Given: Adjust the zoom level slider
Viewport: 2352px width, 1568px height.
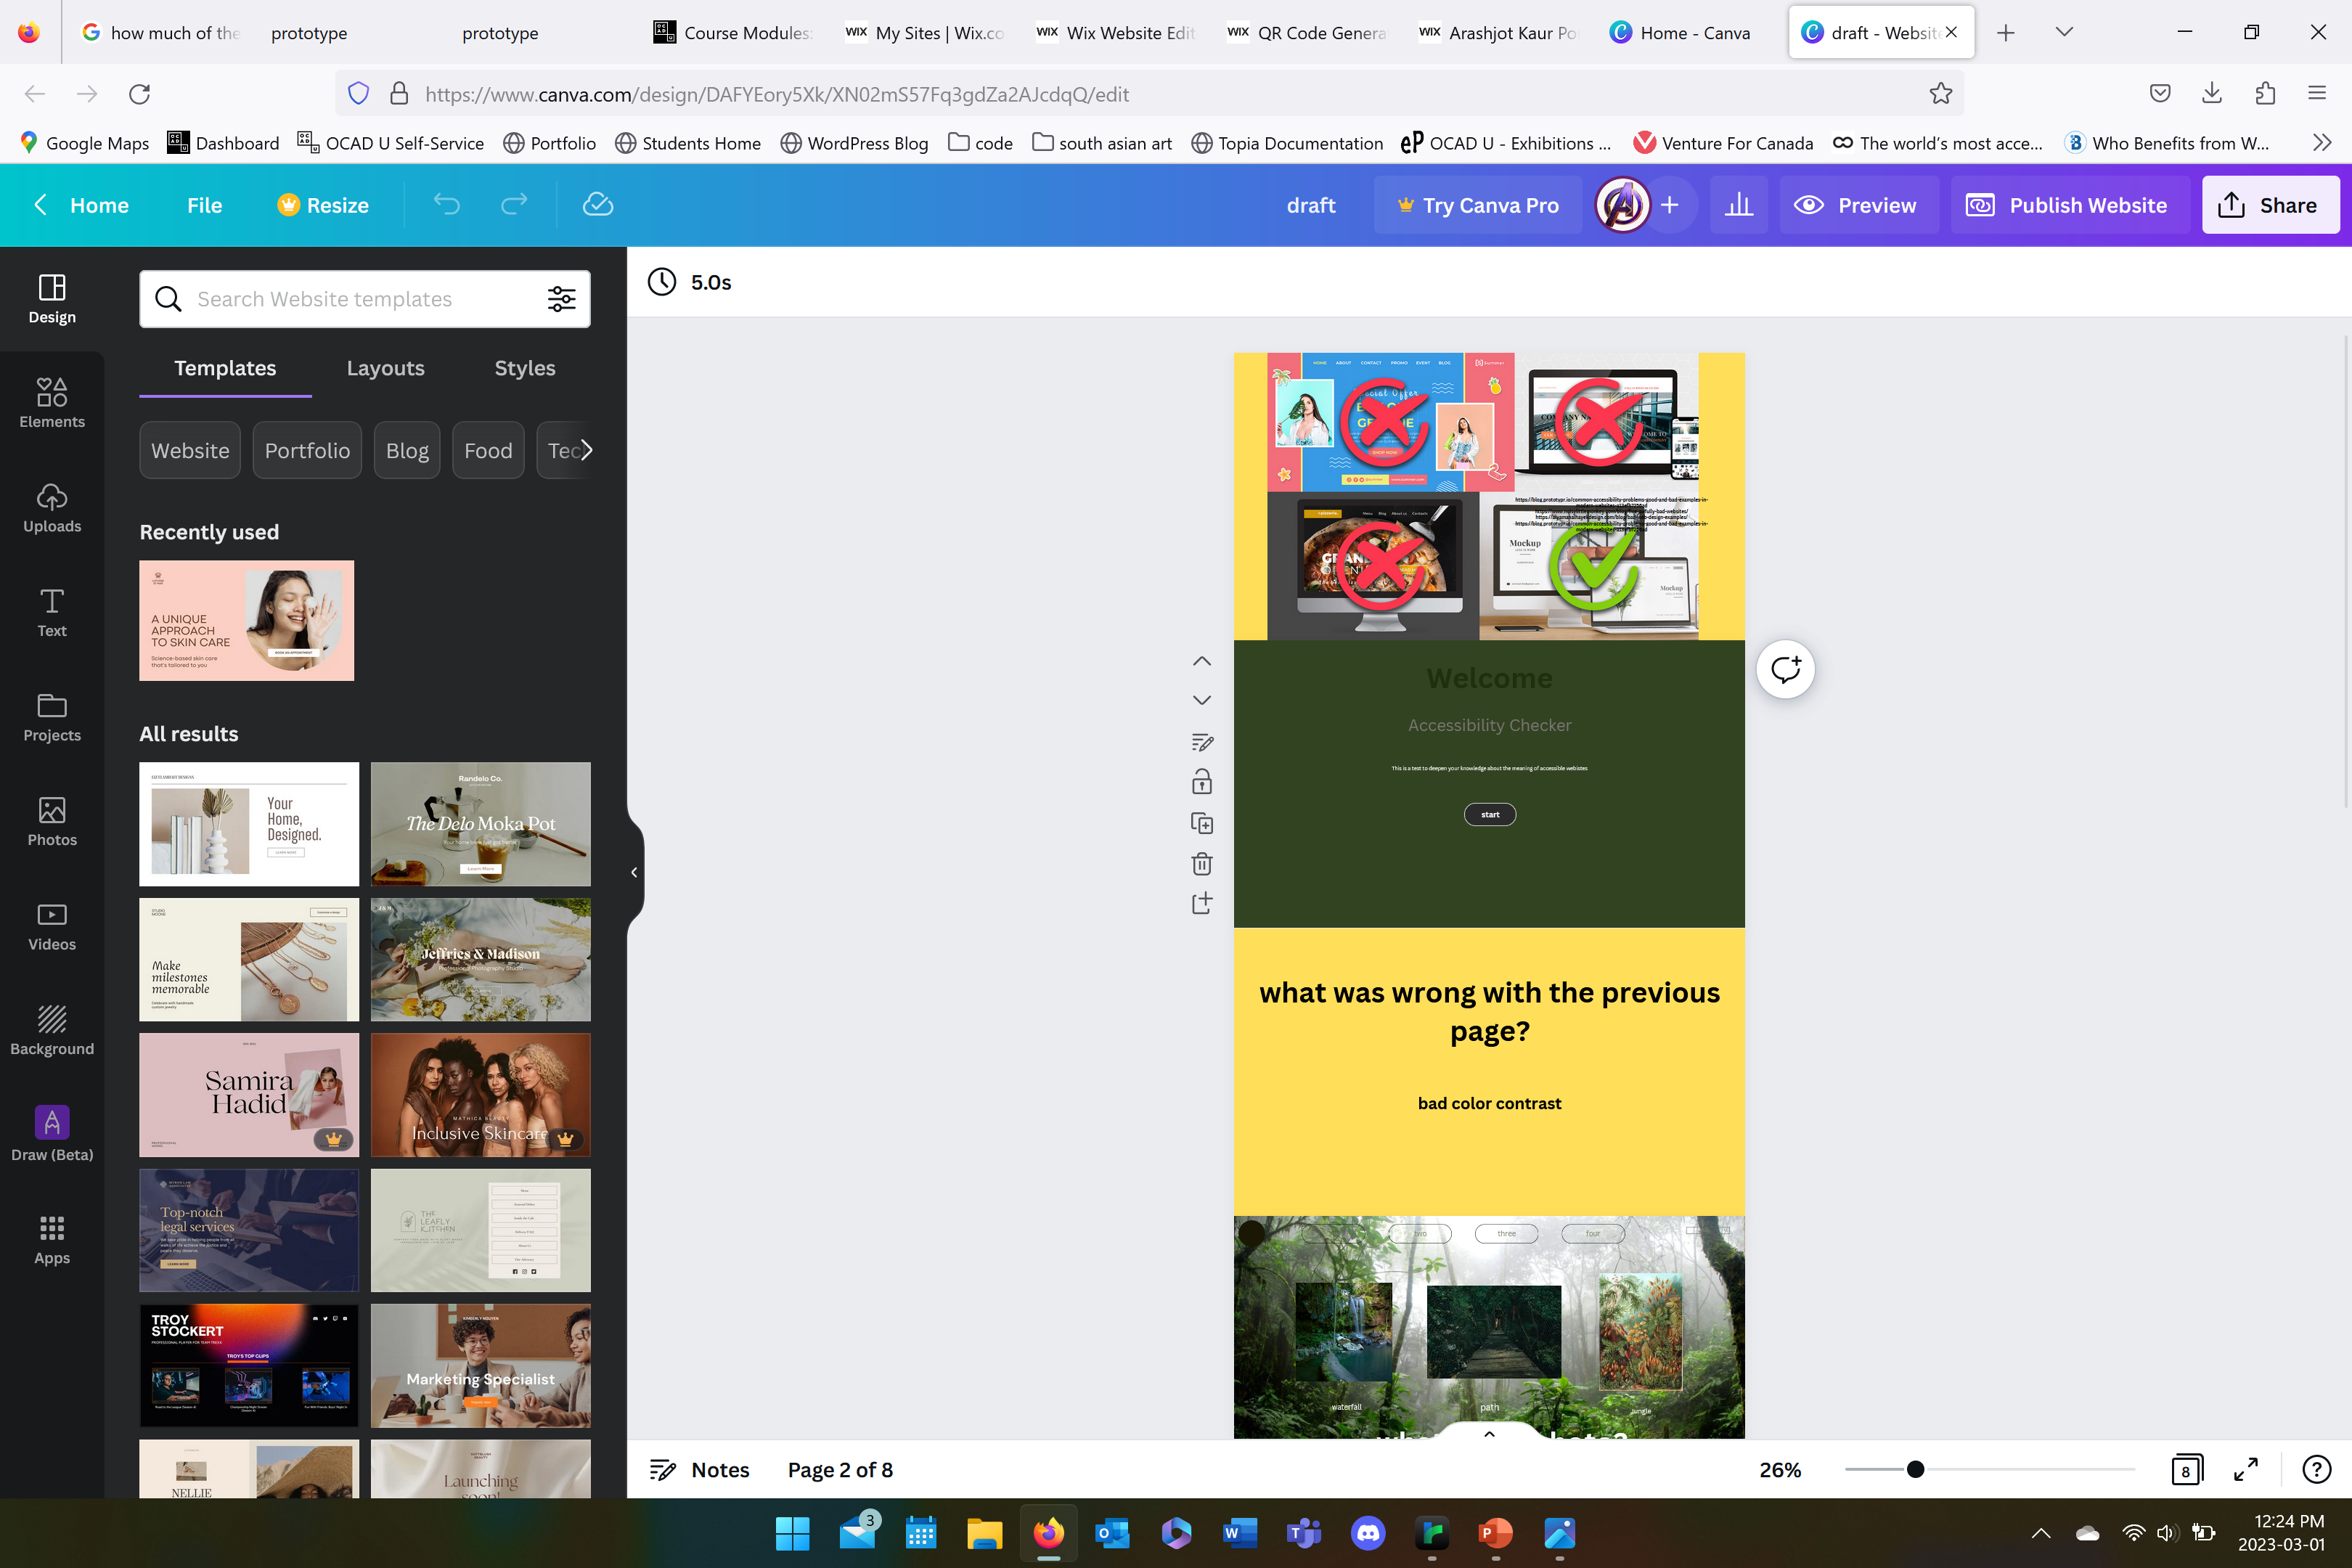Looking at the screenshot, I should pos(1915,1469).
